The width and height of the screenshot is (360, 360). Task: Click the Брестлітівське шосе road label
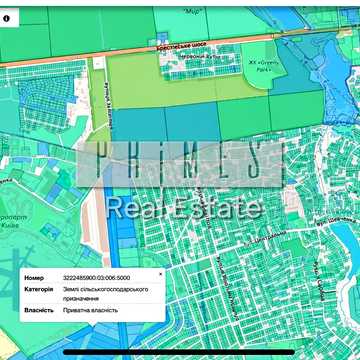(x=182, y=46)
